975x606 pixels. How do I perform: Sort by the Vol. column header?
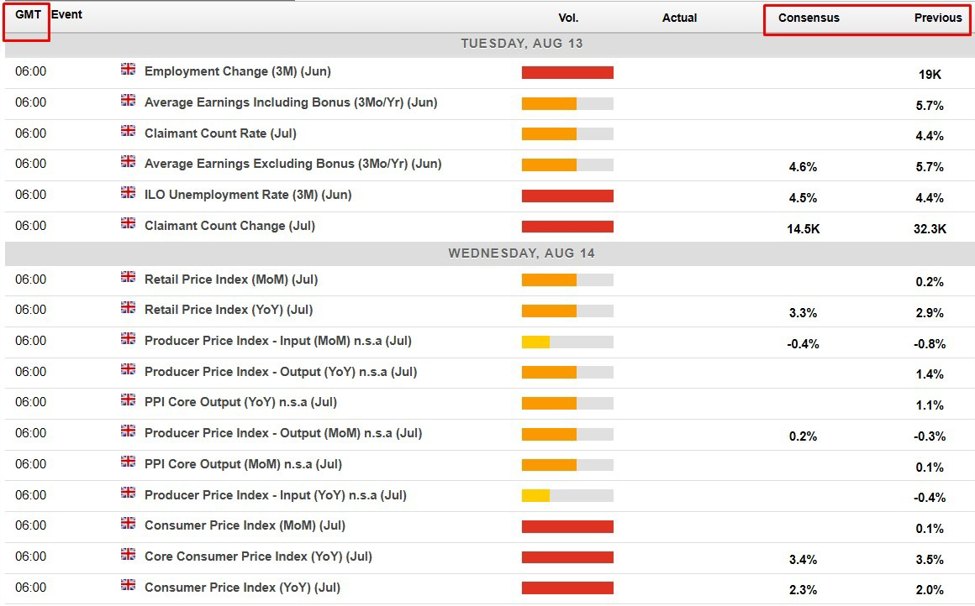coord(568,18)
